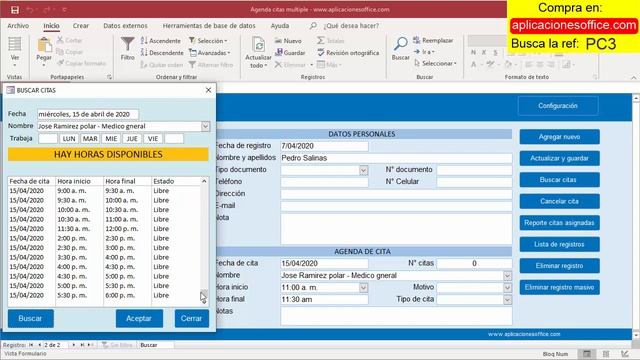The image size is (640, 360).
Task: Toggle the JUE workday box
Action: [x=132, y=139]
